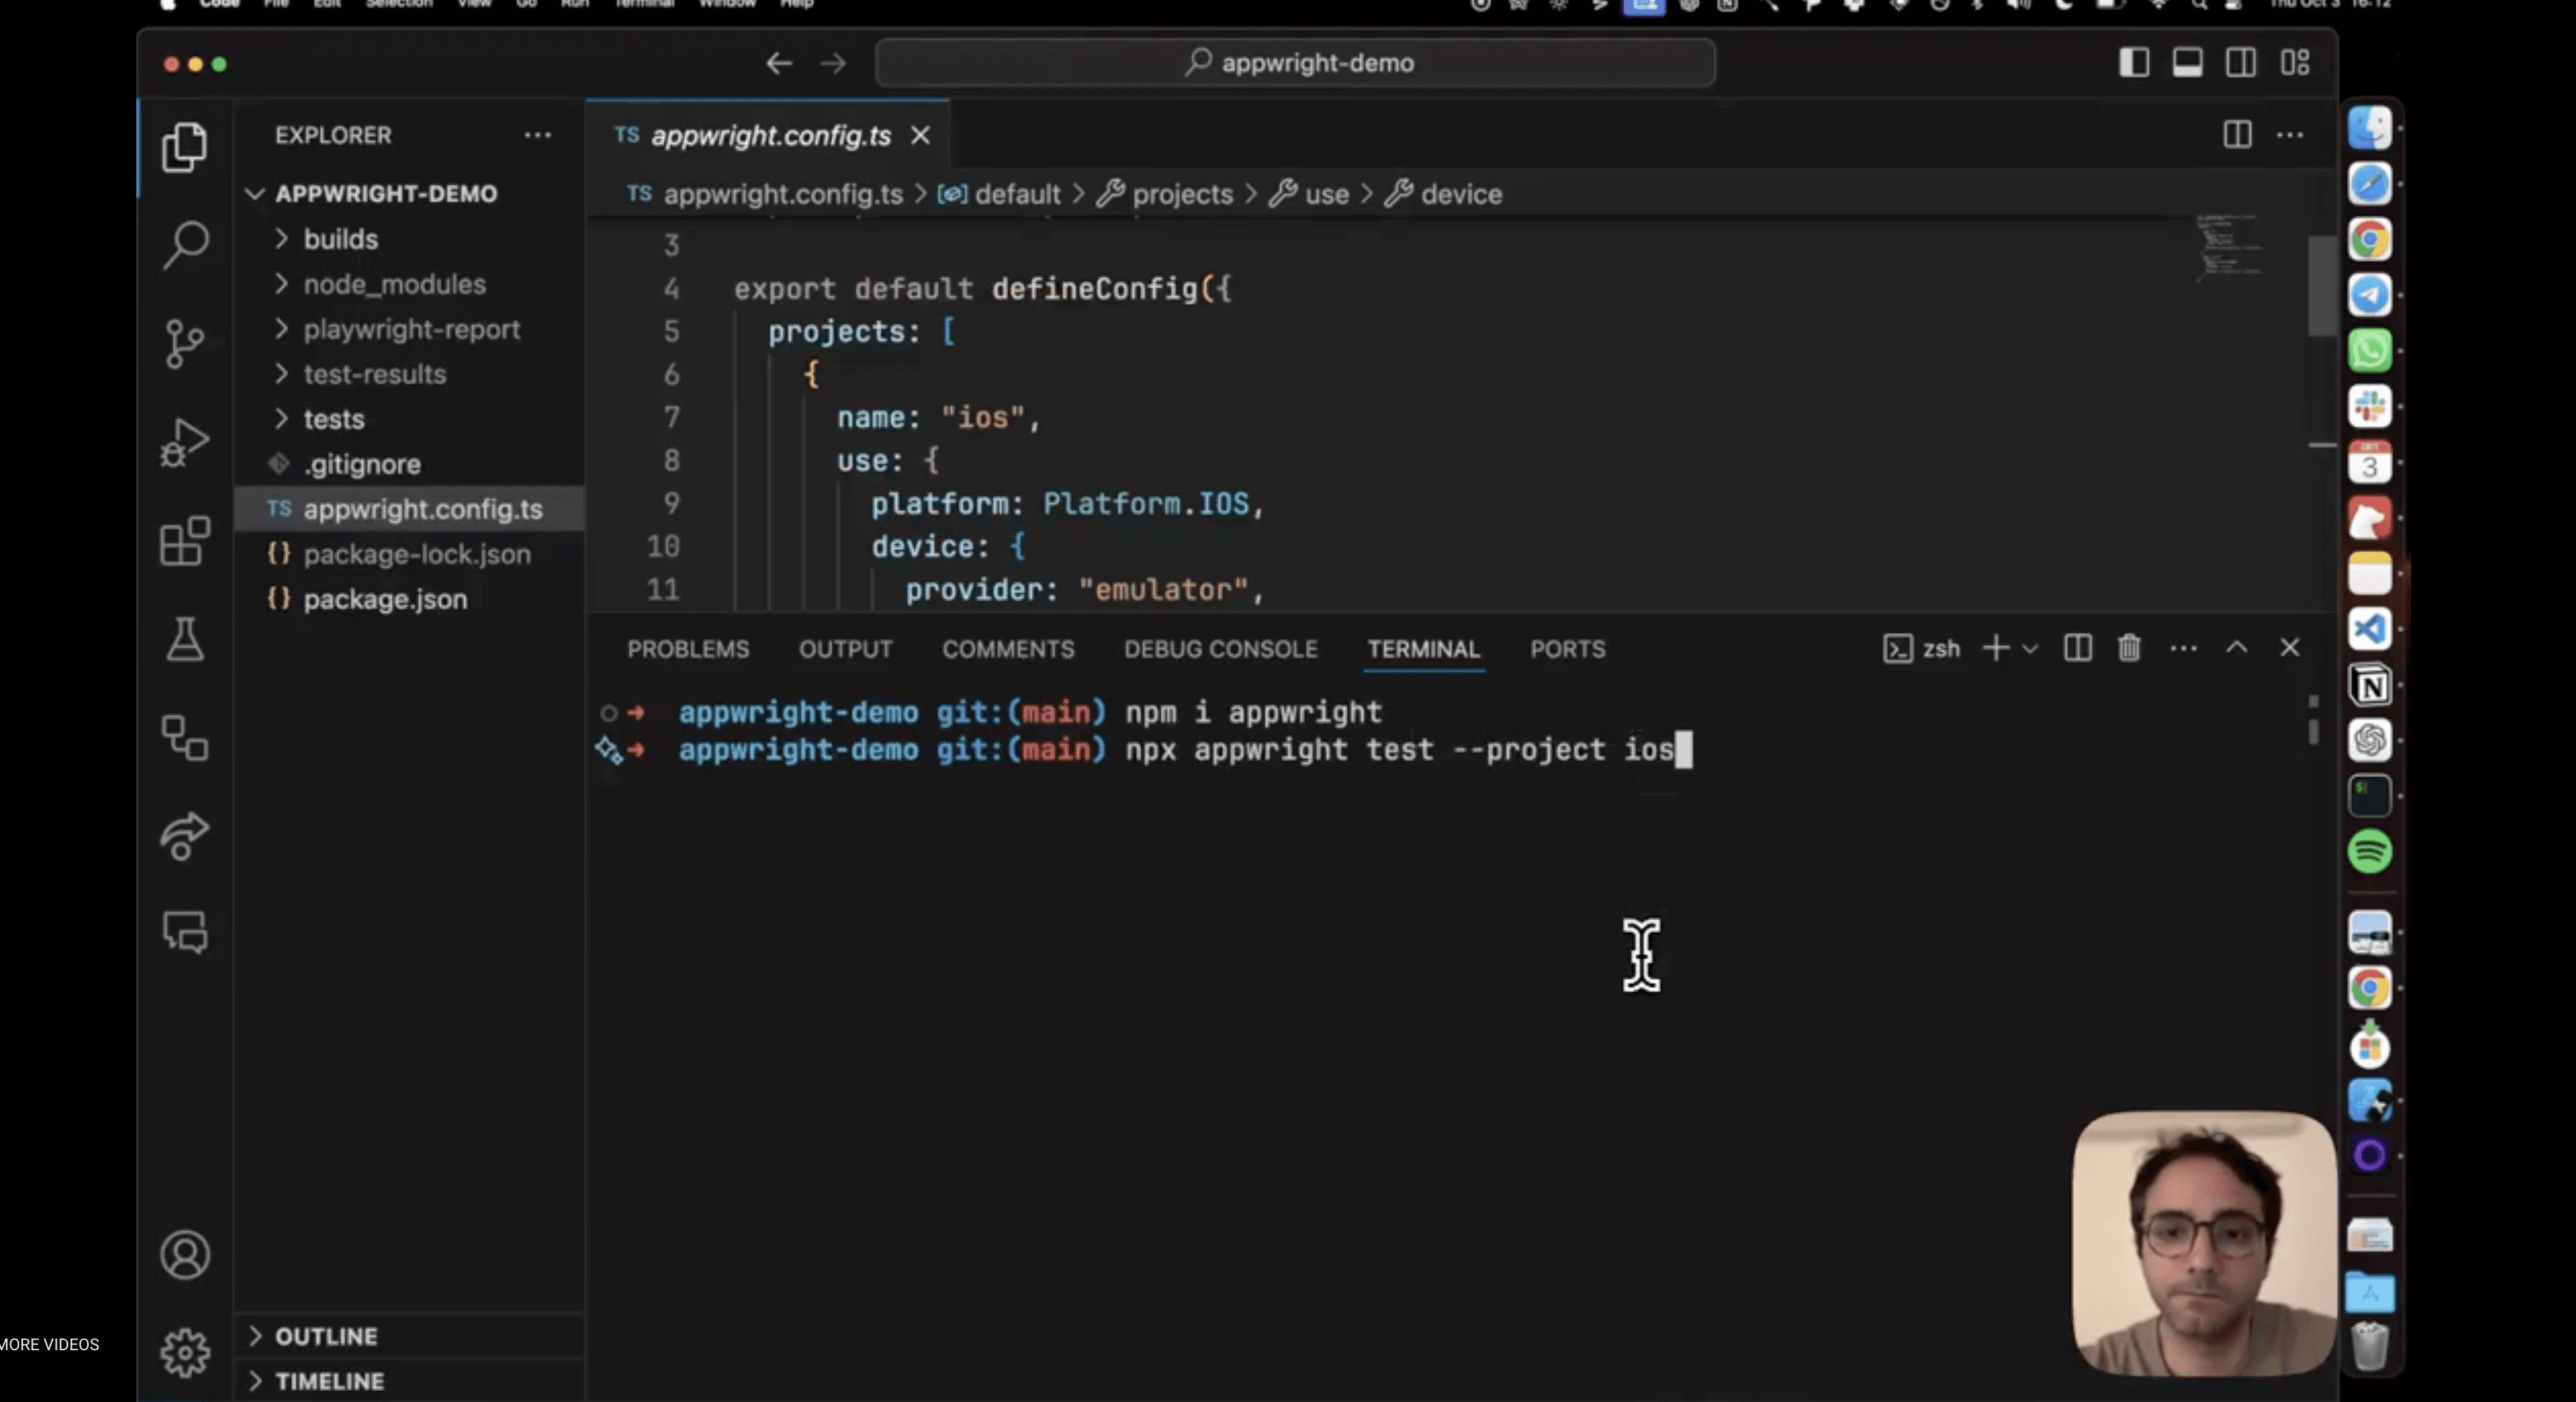Open the Testing flask view
Viewport: 2576px width, 1402px height.
[x=185, y=639]
